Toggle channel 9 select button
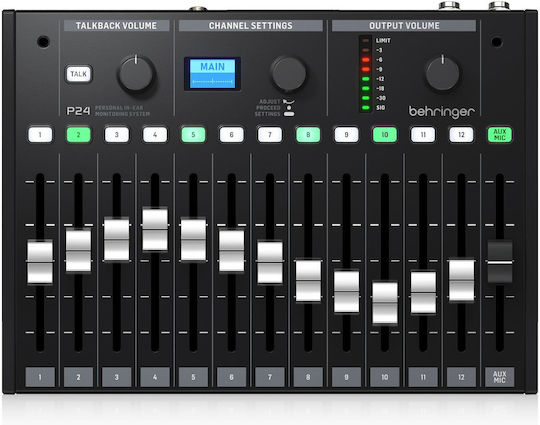Image resolution: width=540 pixels, height=425 pixels. pos(346,134)
